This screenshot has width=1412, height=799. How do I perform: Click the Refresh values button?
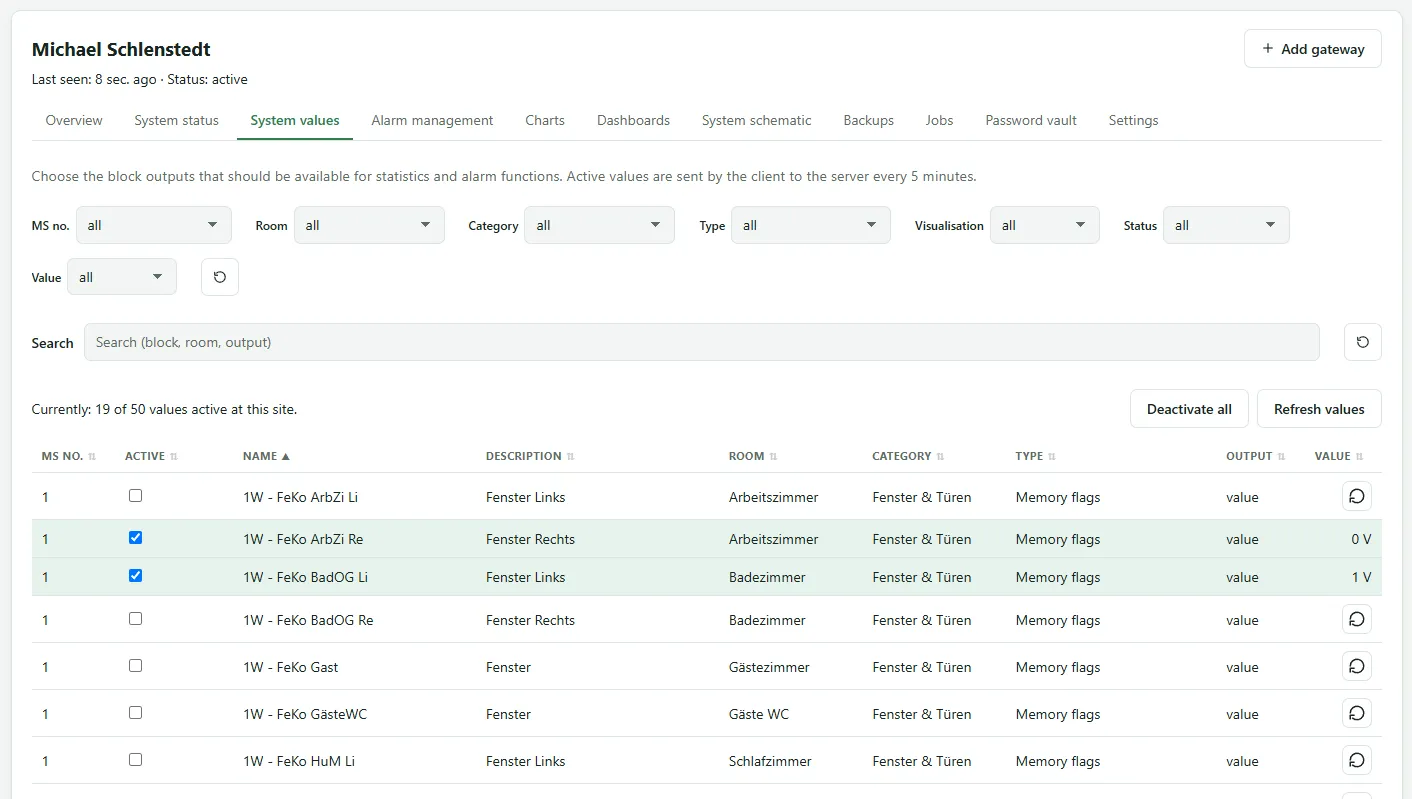1319,409
